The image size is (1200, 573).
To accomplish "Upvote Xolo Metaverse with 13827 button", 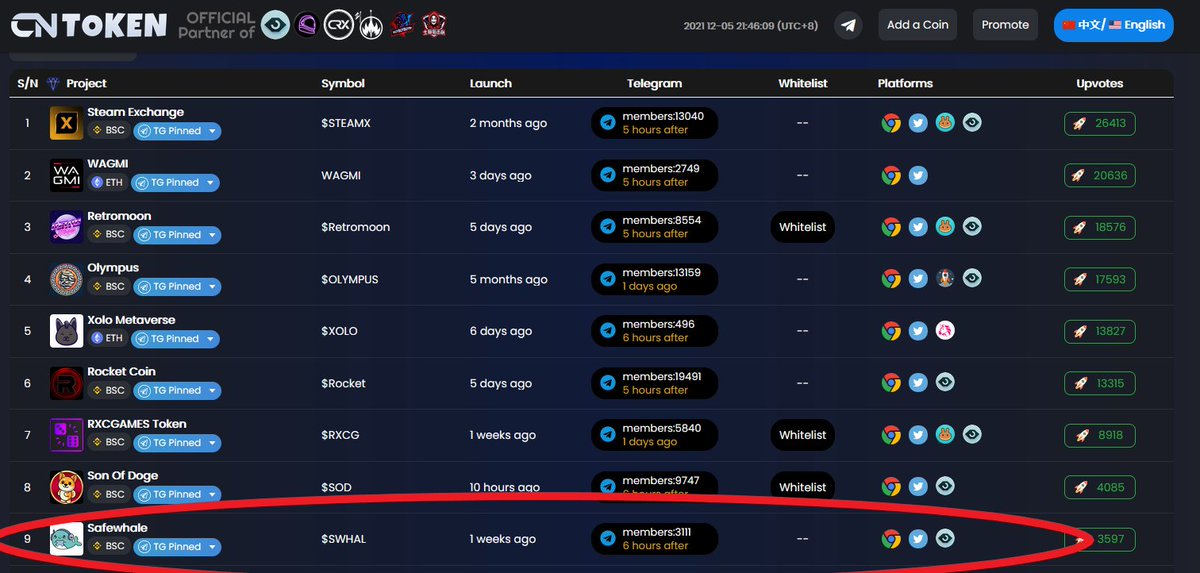I will click(x=1100, y=332).
